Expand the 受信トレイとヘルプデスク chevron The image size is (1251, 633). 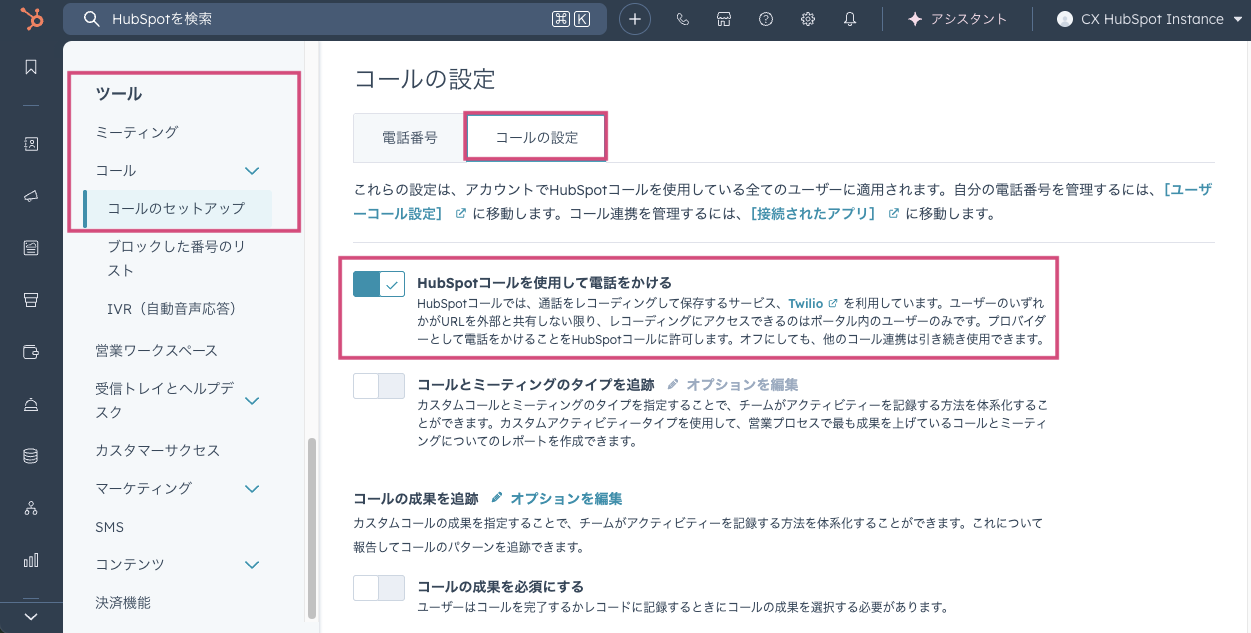point(253,401)
